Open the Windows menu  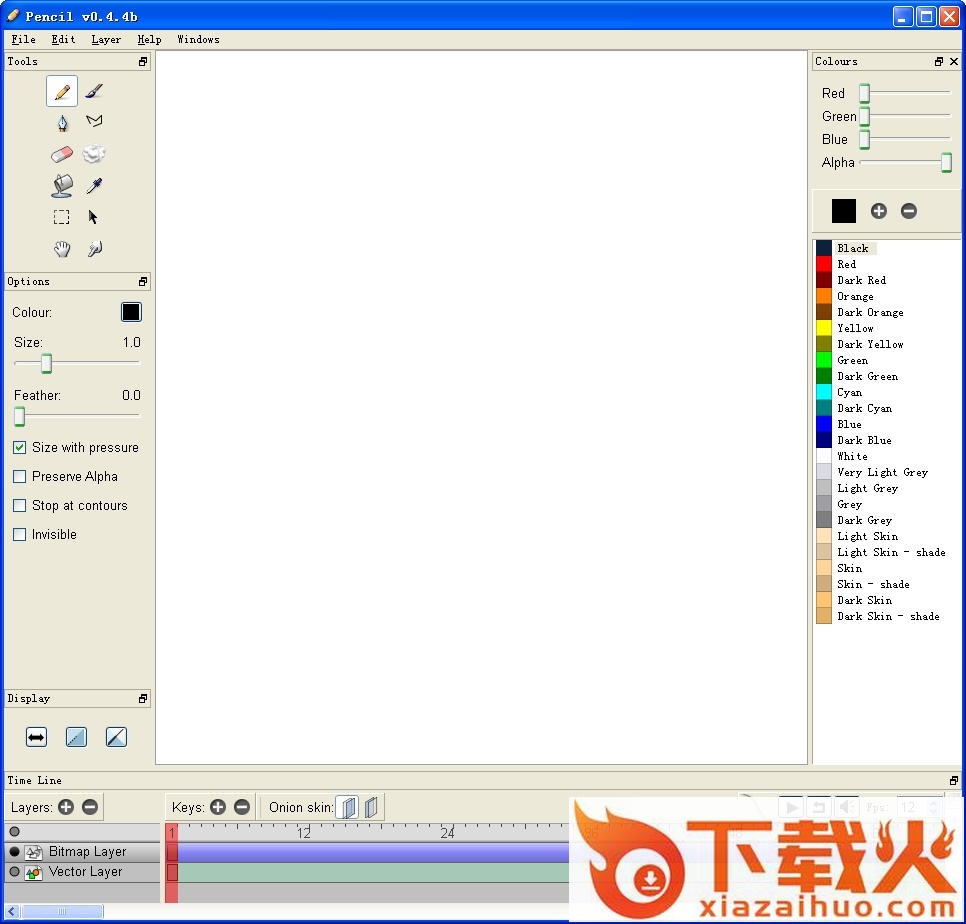coord(198,39)
